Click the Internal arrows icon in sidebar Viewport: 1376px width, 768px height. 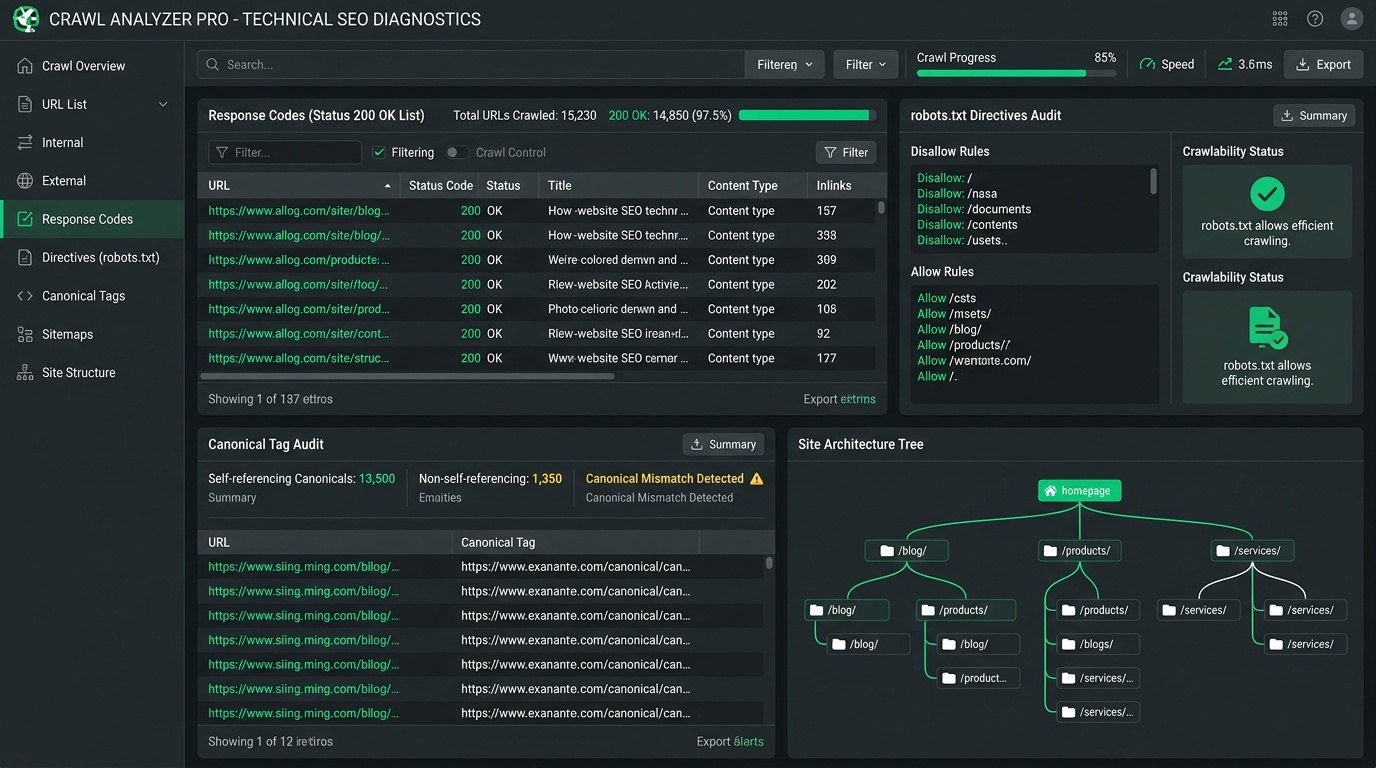(25, 143)
